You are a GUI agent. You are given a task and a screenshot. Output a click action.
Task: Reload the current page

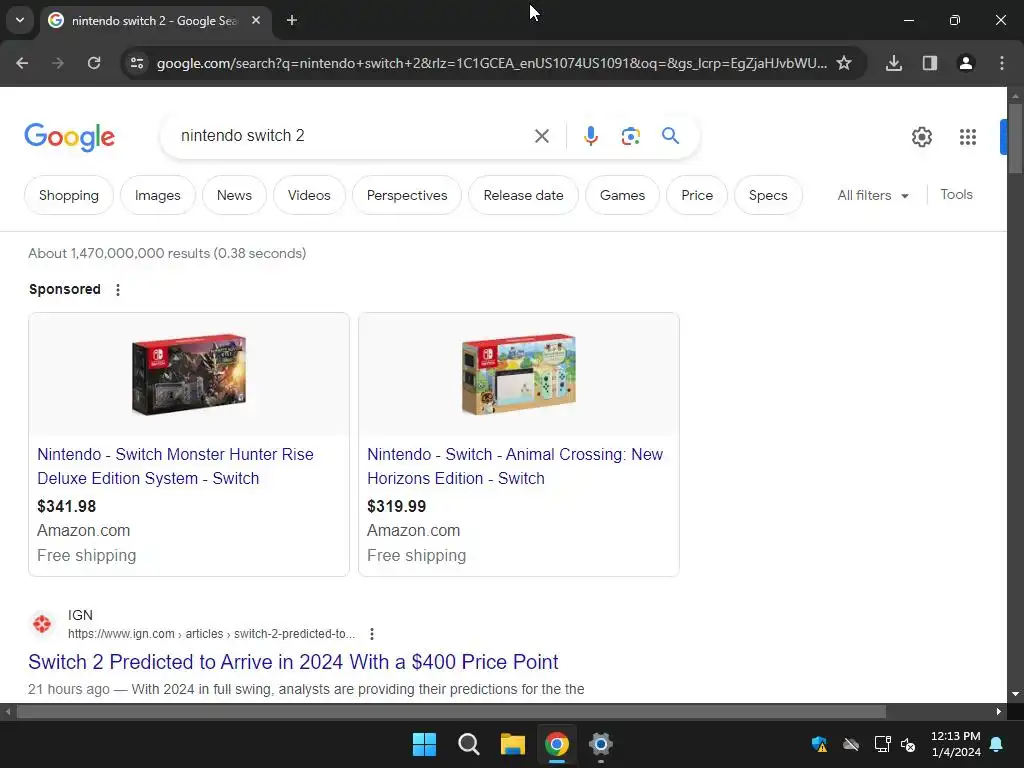[94, 63]
